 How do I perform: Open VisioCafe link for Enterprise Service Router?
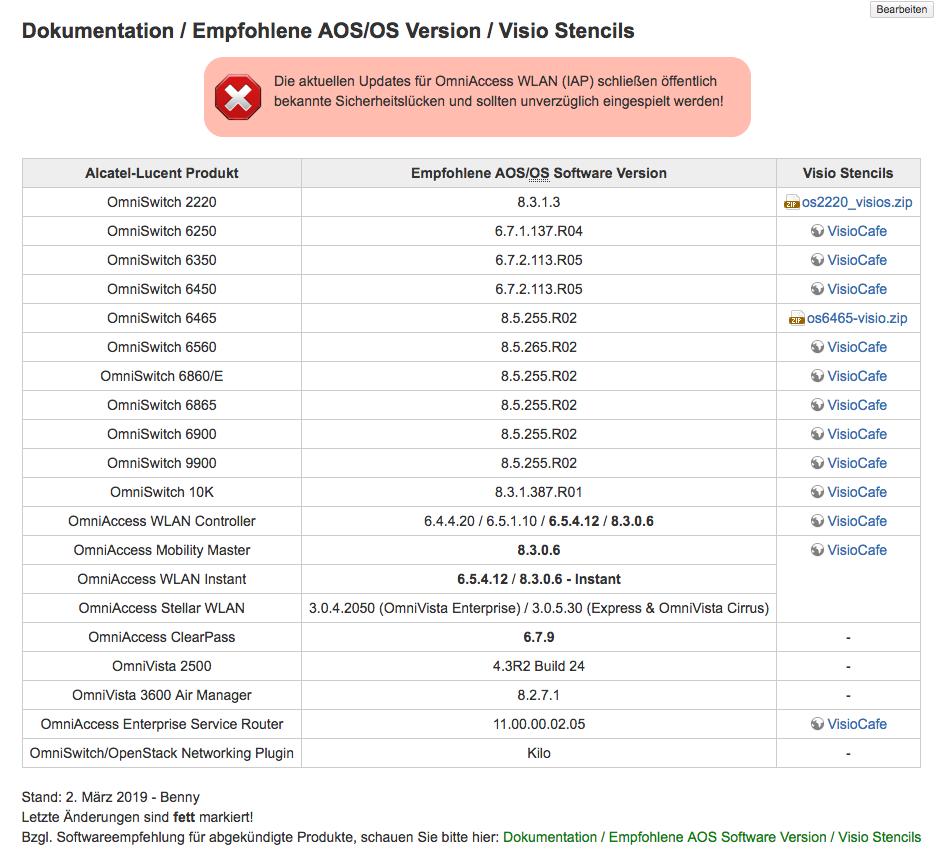(857, 724)
